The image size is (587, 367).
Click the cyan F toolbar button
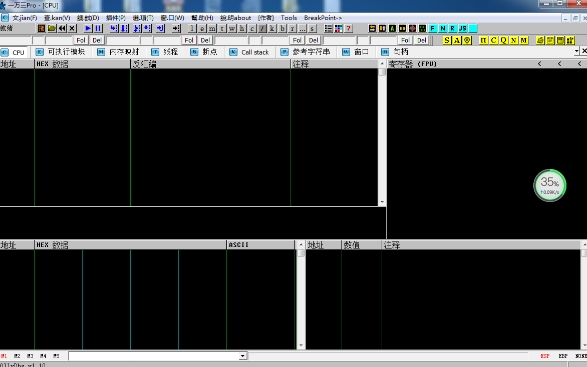click(x=433, y=28)
